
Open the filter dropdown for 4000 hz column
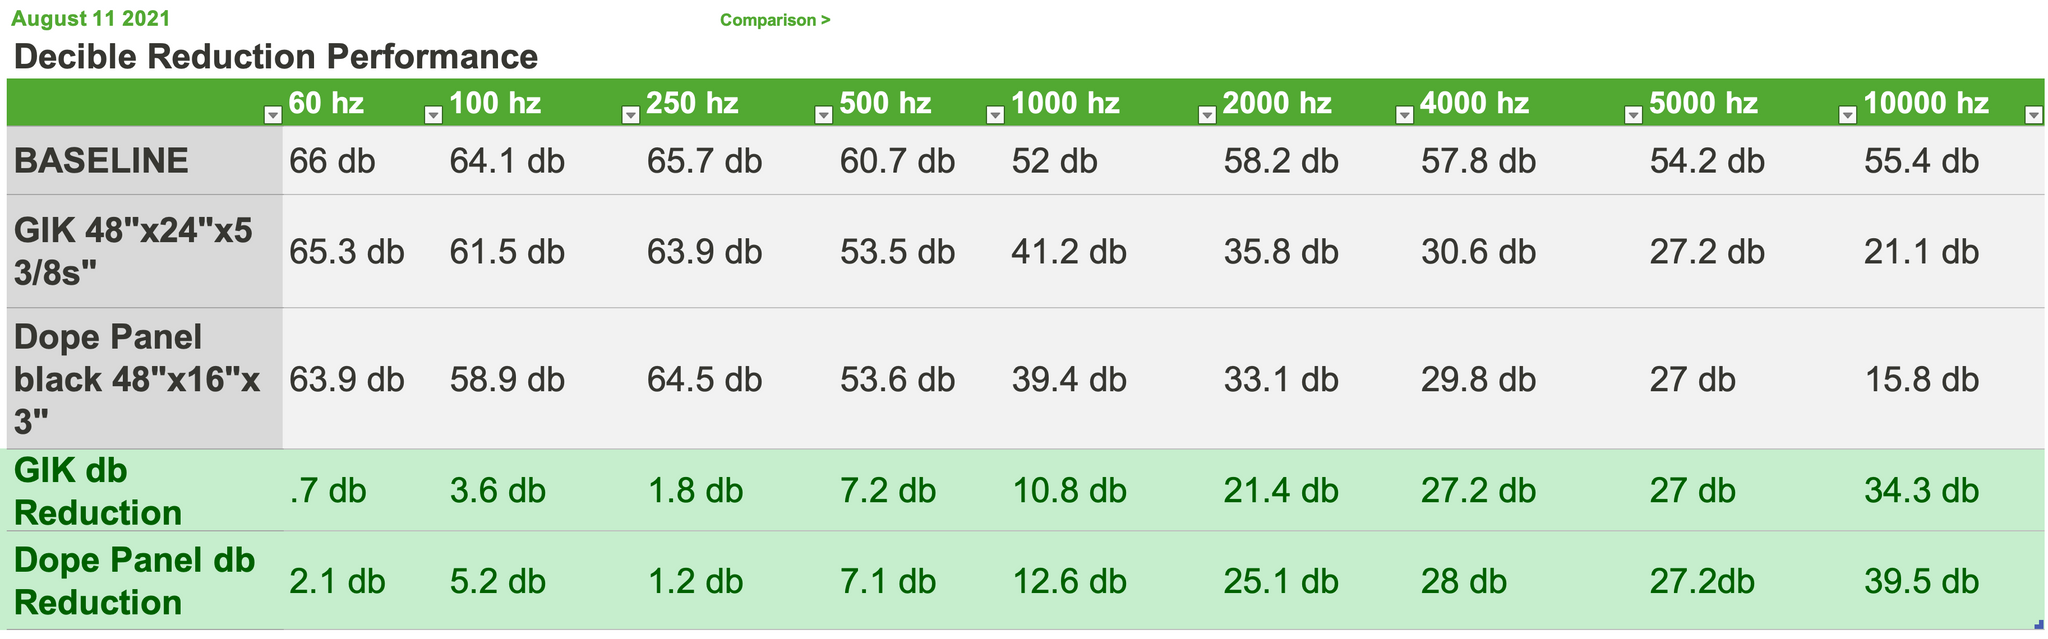tap(1633, 115)
